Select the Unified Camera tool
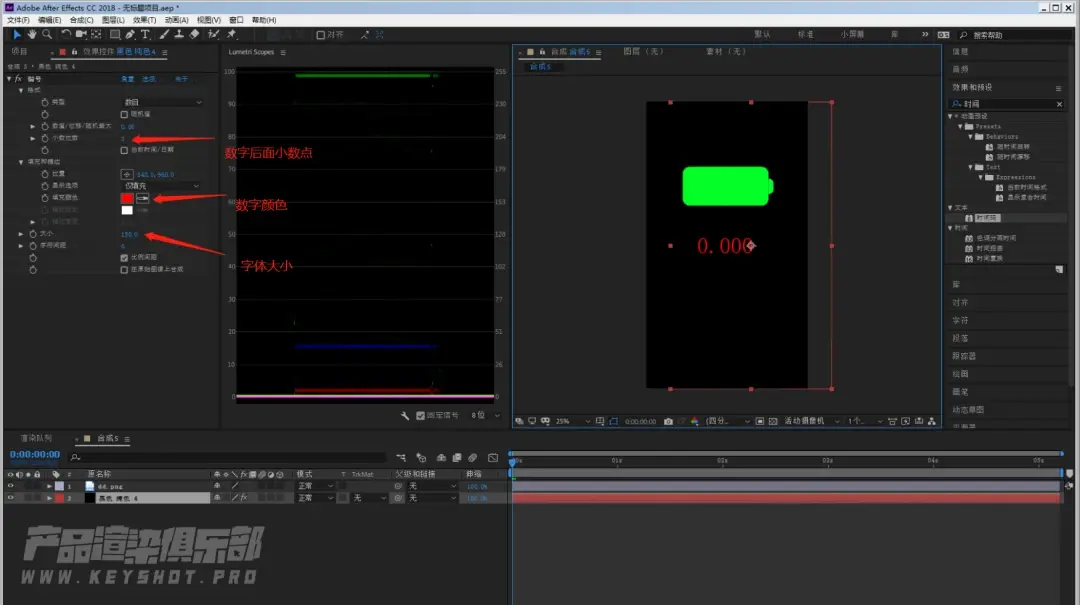This screenshot has height=605, width=1080. pos(81,34)
